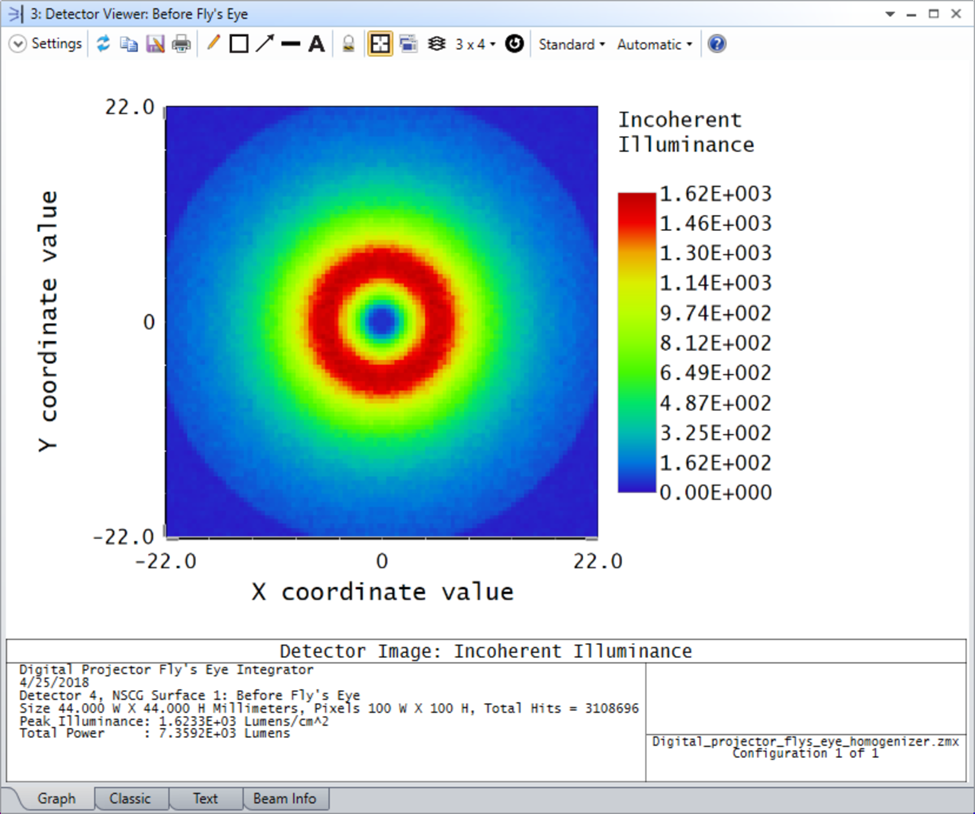Select the text annotation tool
This screenshot has width=975, height=814.
pos(314,43)
